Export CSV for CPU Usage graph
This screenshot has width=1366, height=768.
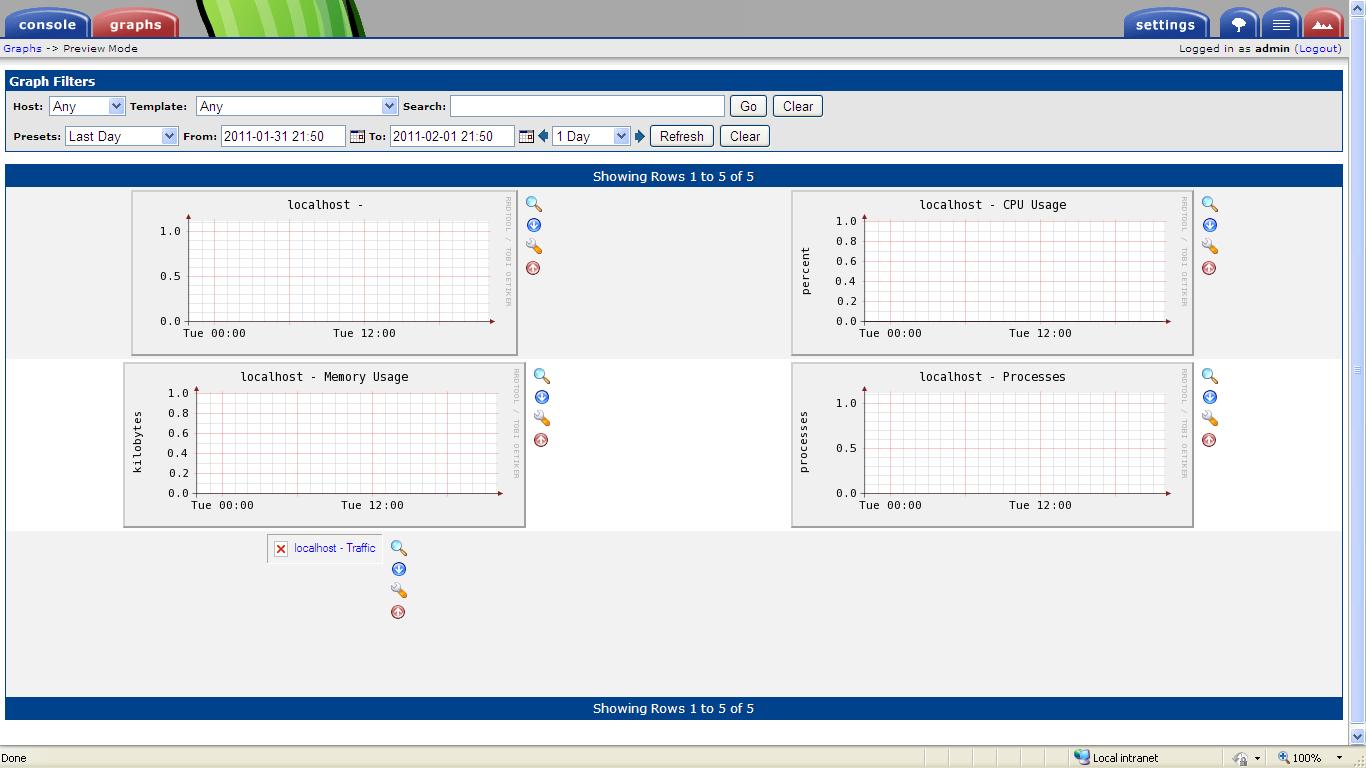pyautogui.click(x=1210, y=225)
